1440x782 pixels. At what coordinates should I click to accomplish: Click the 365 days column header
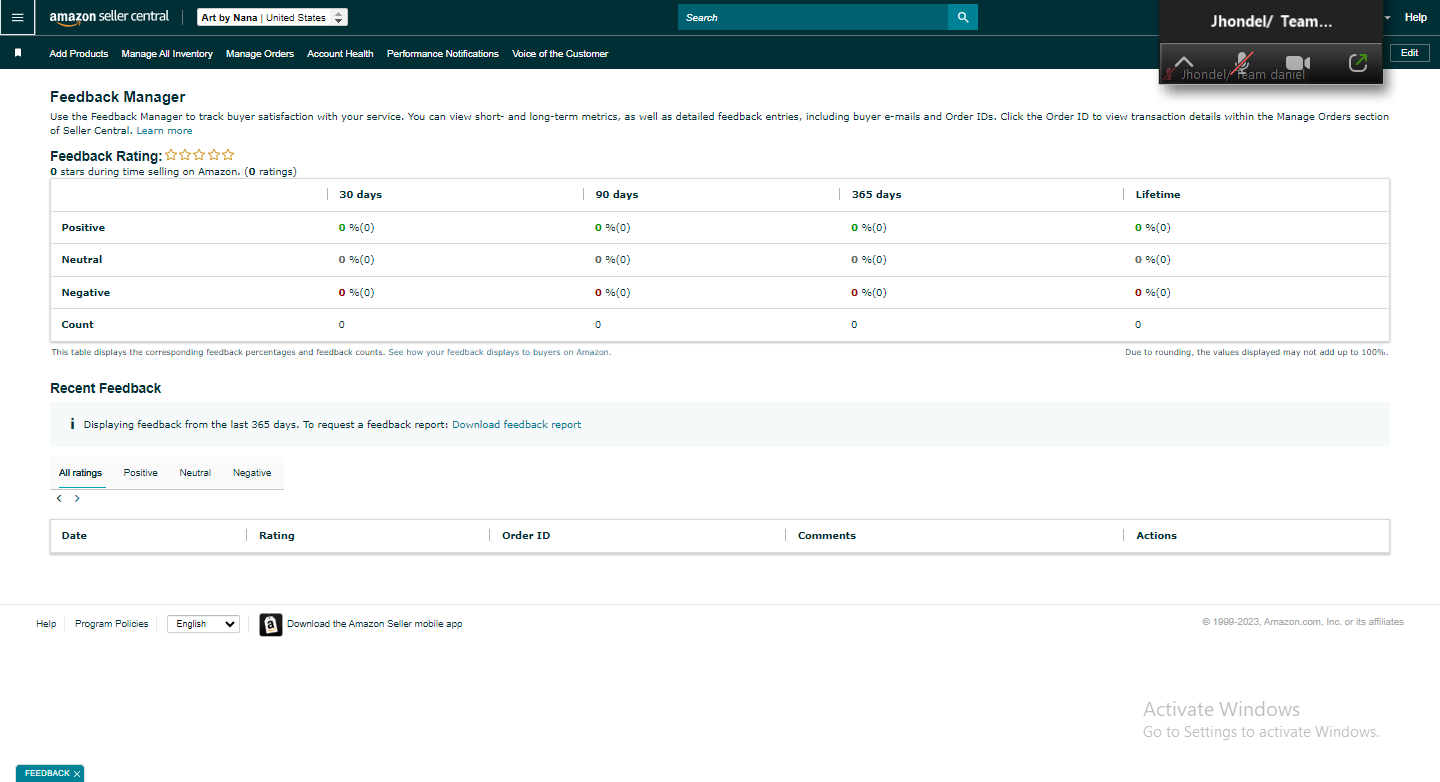(876, 195)
